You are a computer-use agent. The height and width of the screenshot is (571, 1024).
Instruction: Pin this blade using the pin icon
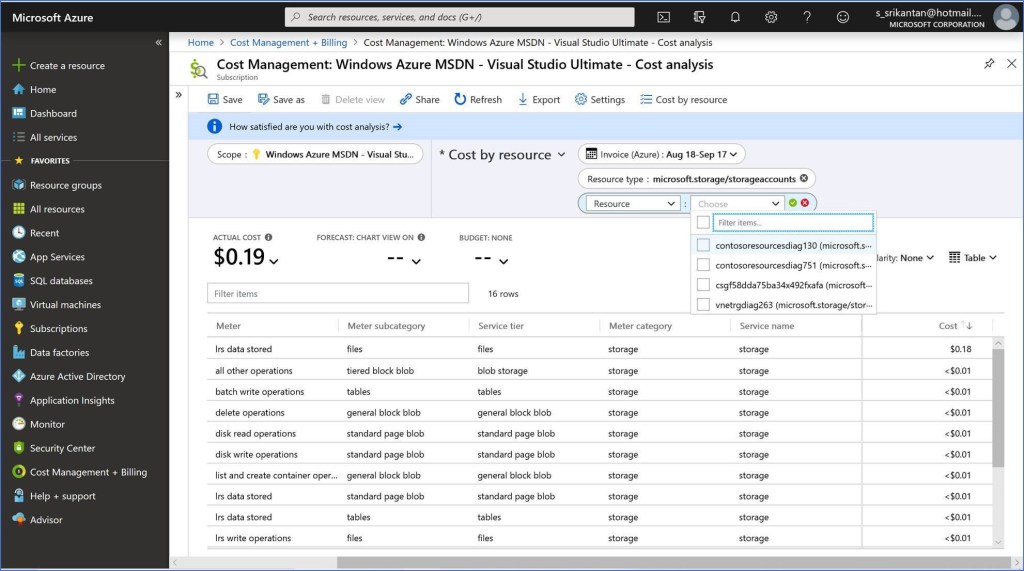coord(989,64)
